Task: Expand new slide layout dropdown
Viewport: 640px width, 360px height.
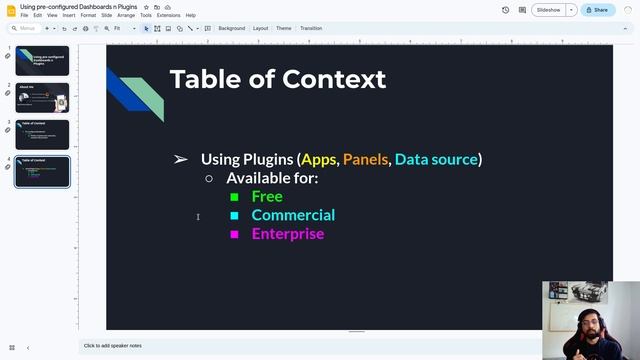Action: 54,29
